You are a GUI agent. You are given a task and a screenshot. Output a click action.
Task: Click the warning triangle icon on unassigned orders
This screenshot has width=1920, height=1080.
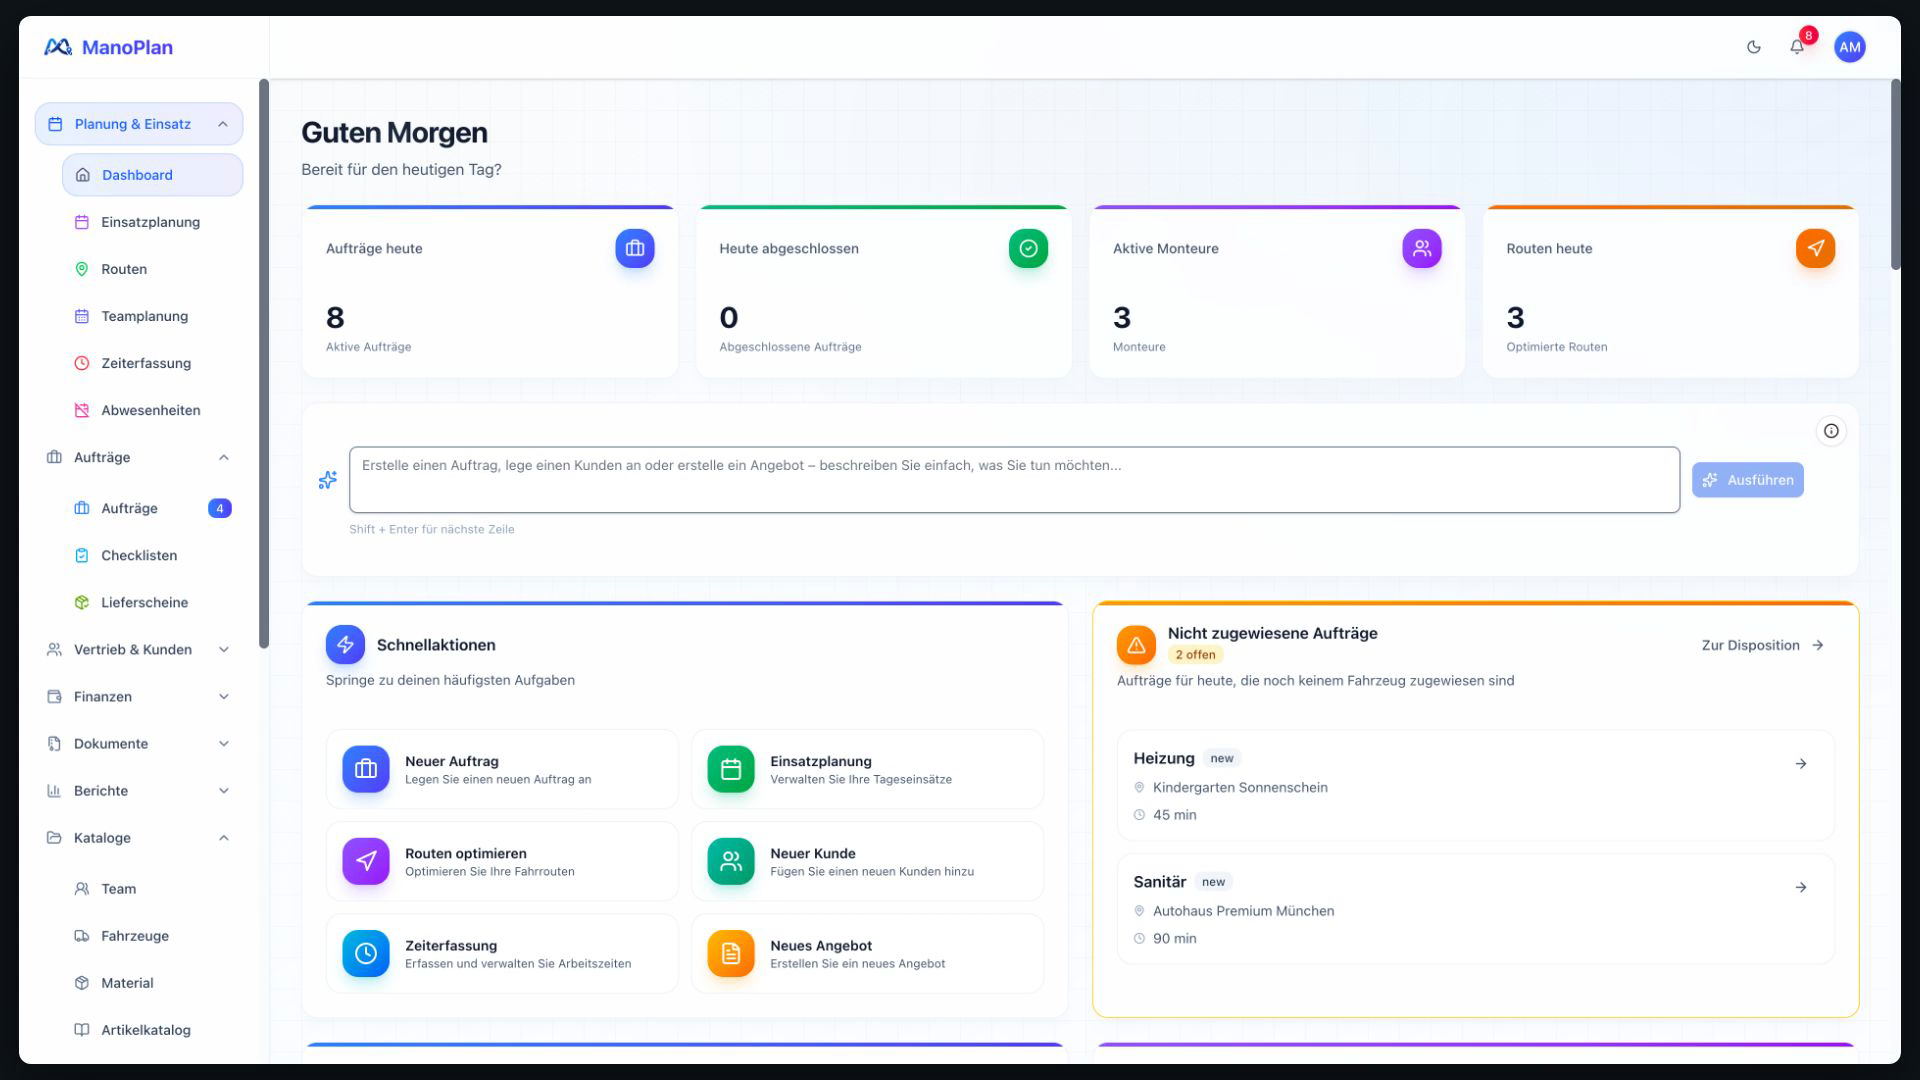point(1136,645)
